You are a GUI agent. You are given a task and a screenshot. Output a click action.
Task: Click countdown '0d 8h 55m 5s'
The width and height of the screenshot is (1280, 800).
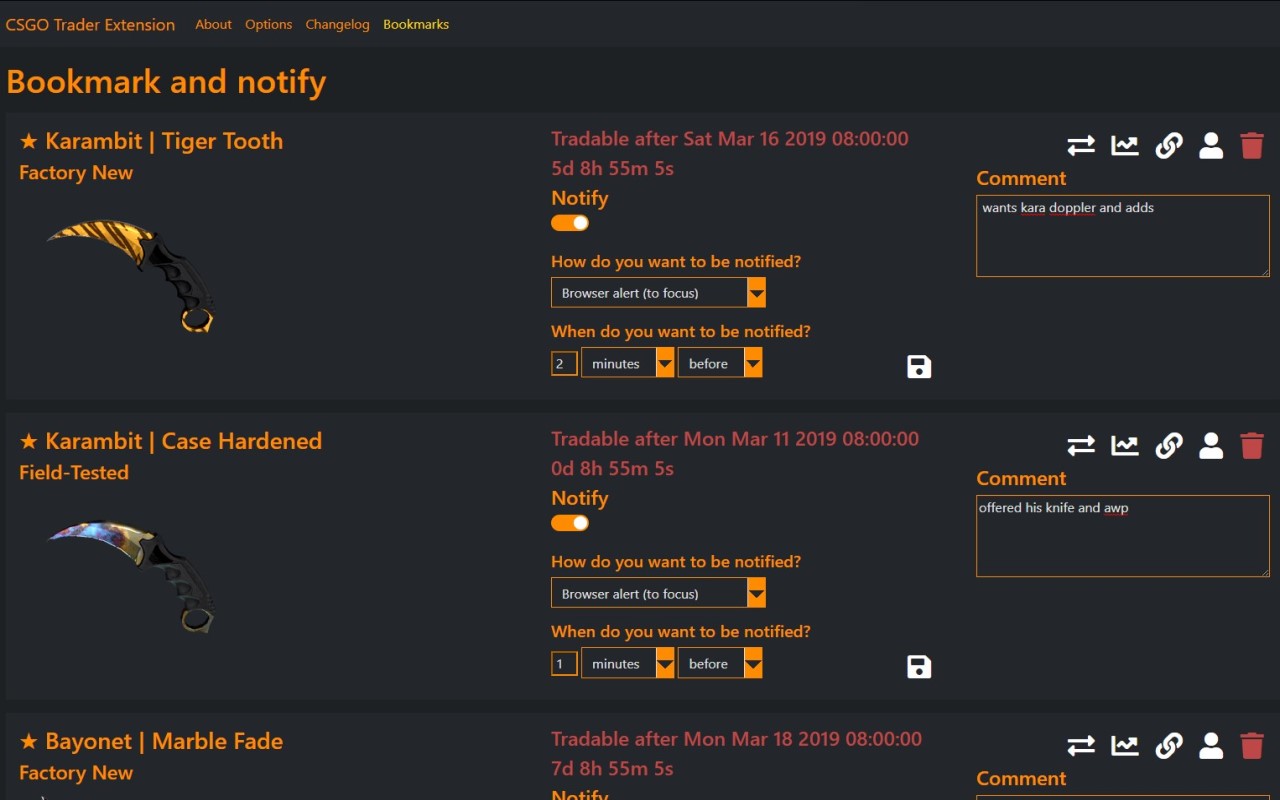[612, 468]
